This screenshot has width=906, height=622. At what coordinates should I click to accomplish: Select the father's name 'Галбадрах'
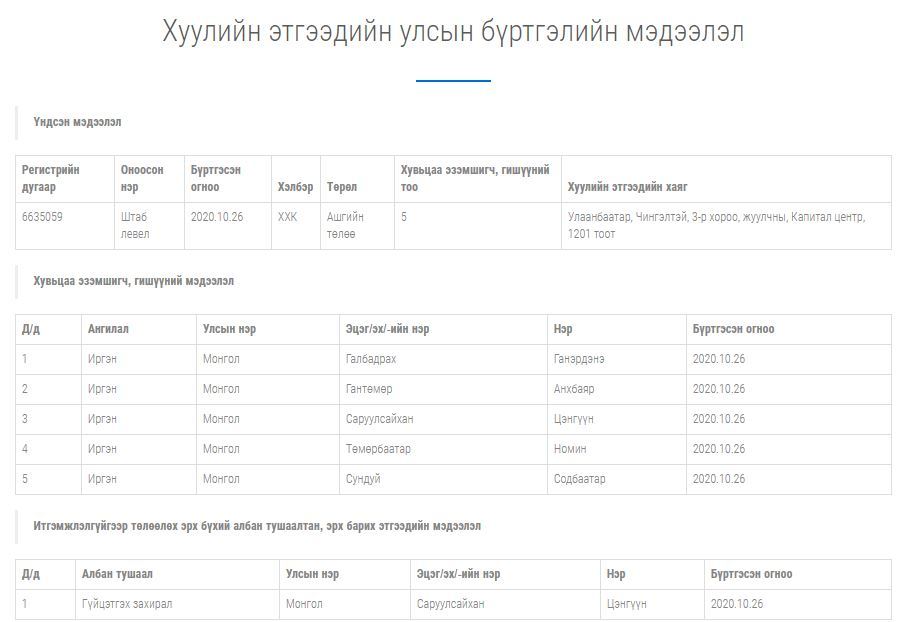click(371, 359)
